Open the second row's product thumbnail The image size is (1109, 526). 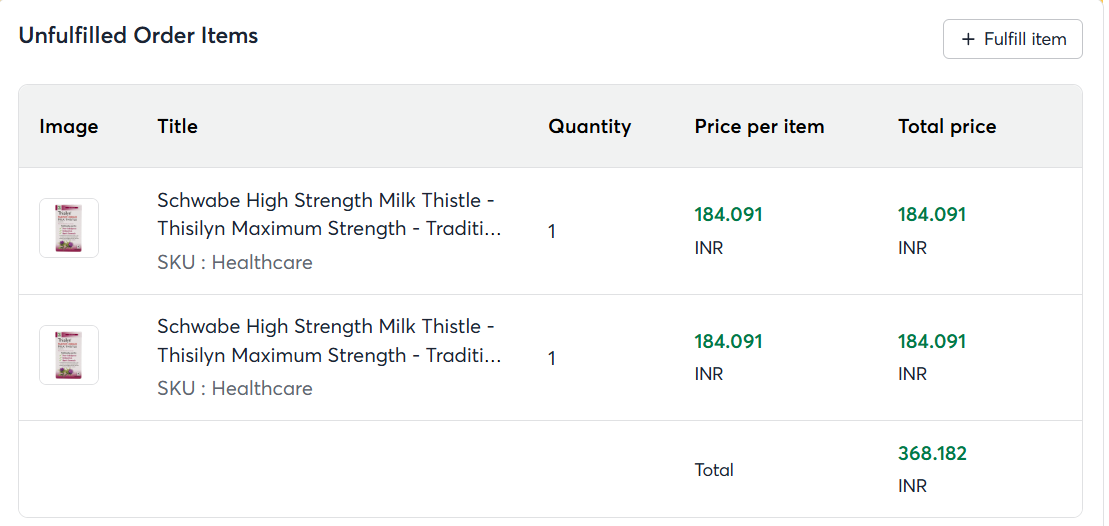tap(69, 355)
